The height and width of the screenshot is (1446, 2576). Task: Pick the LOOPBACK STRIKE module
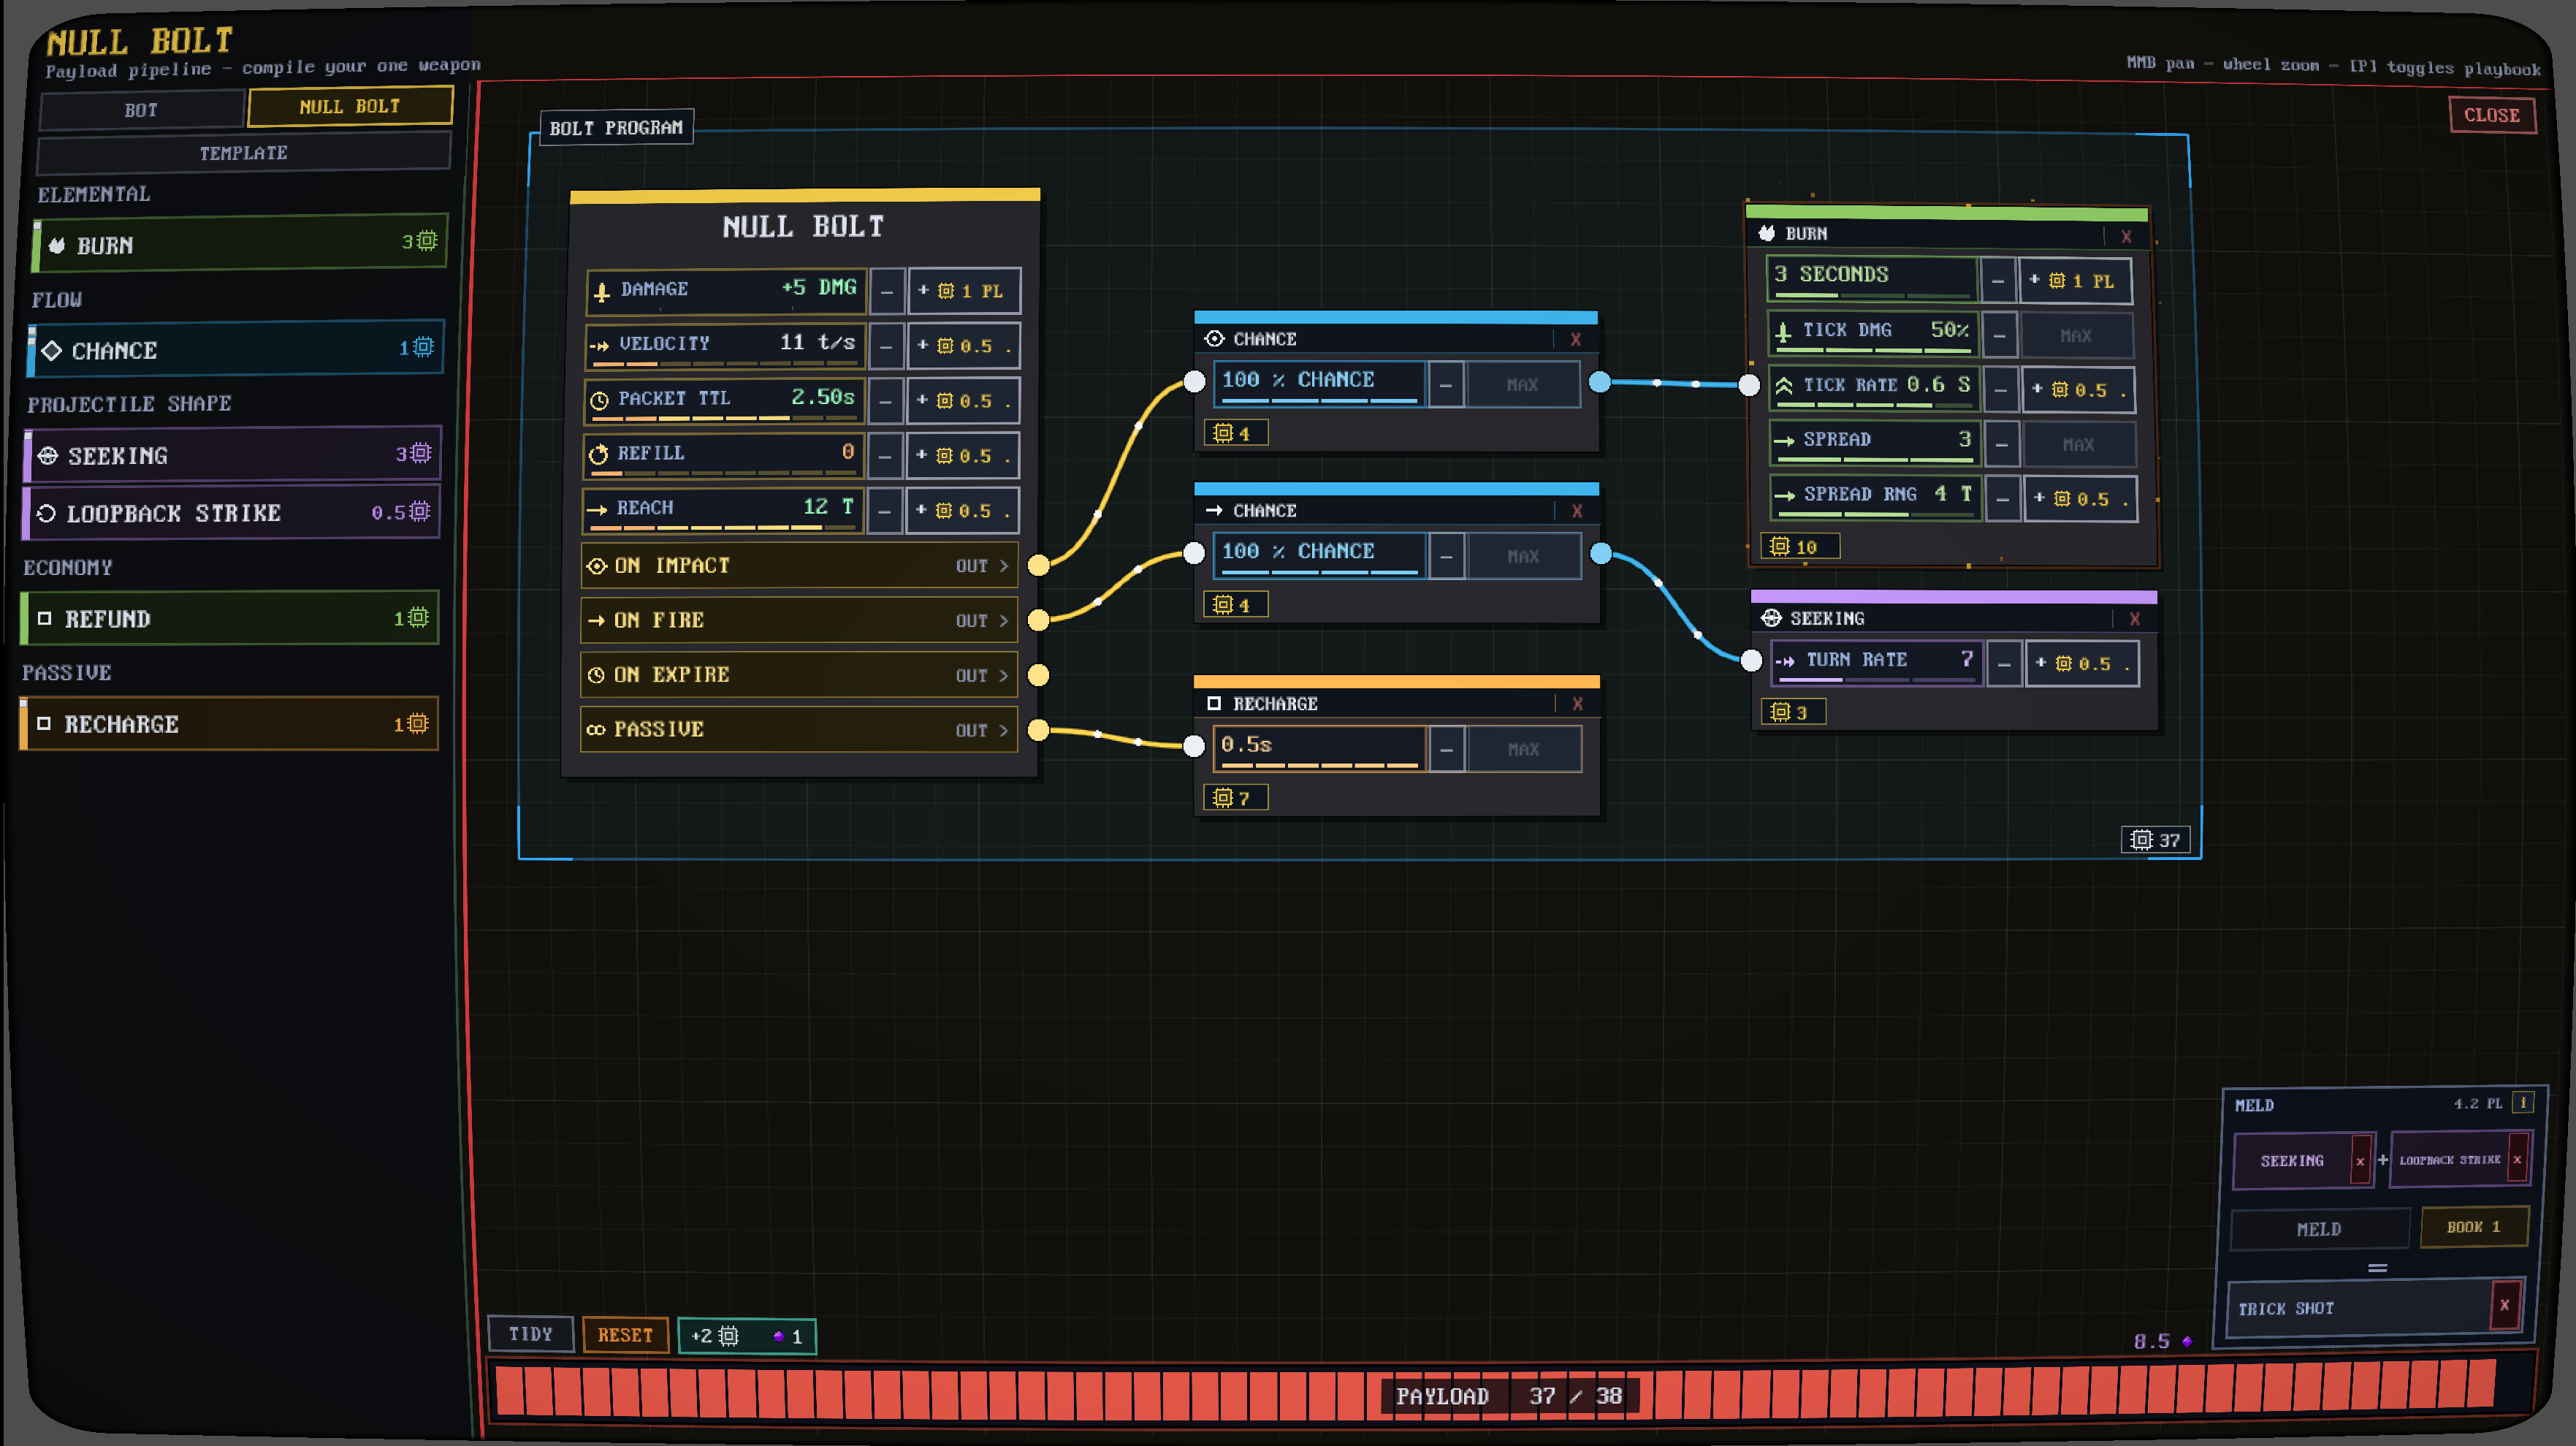coord(231,513)
